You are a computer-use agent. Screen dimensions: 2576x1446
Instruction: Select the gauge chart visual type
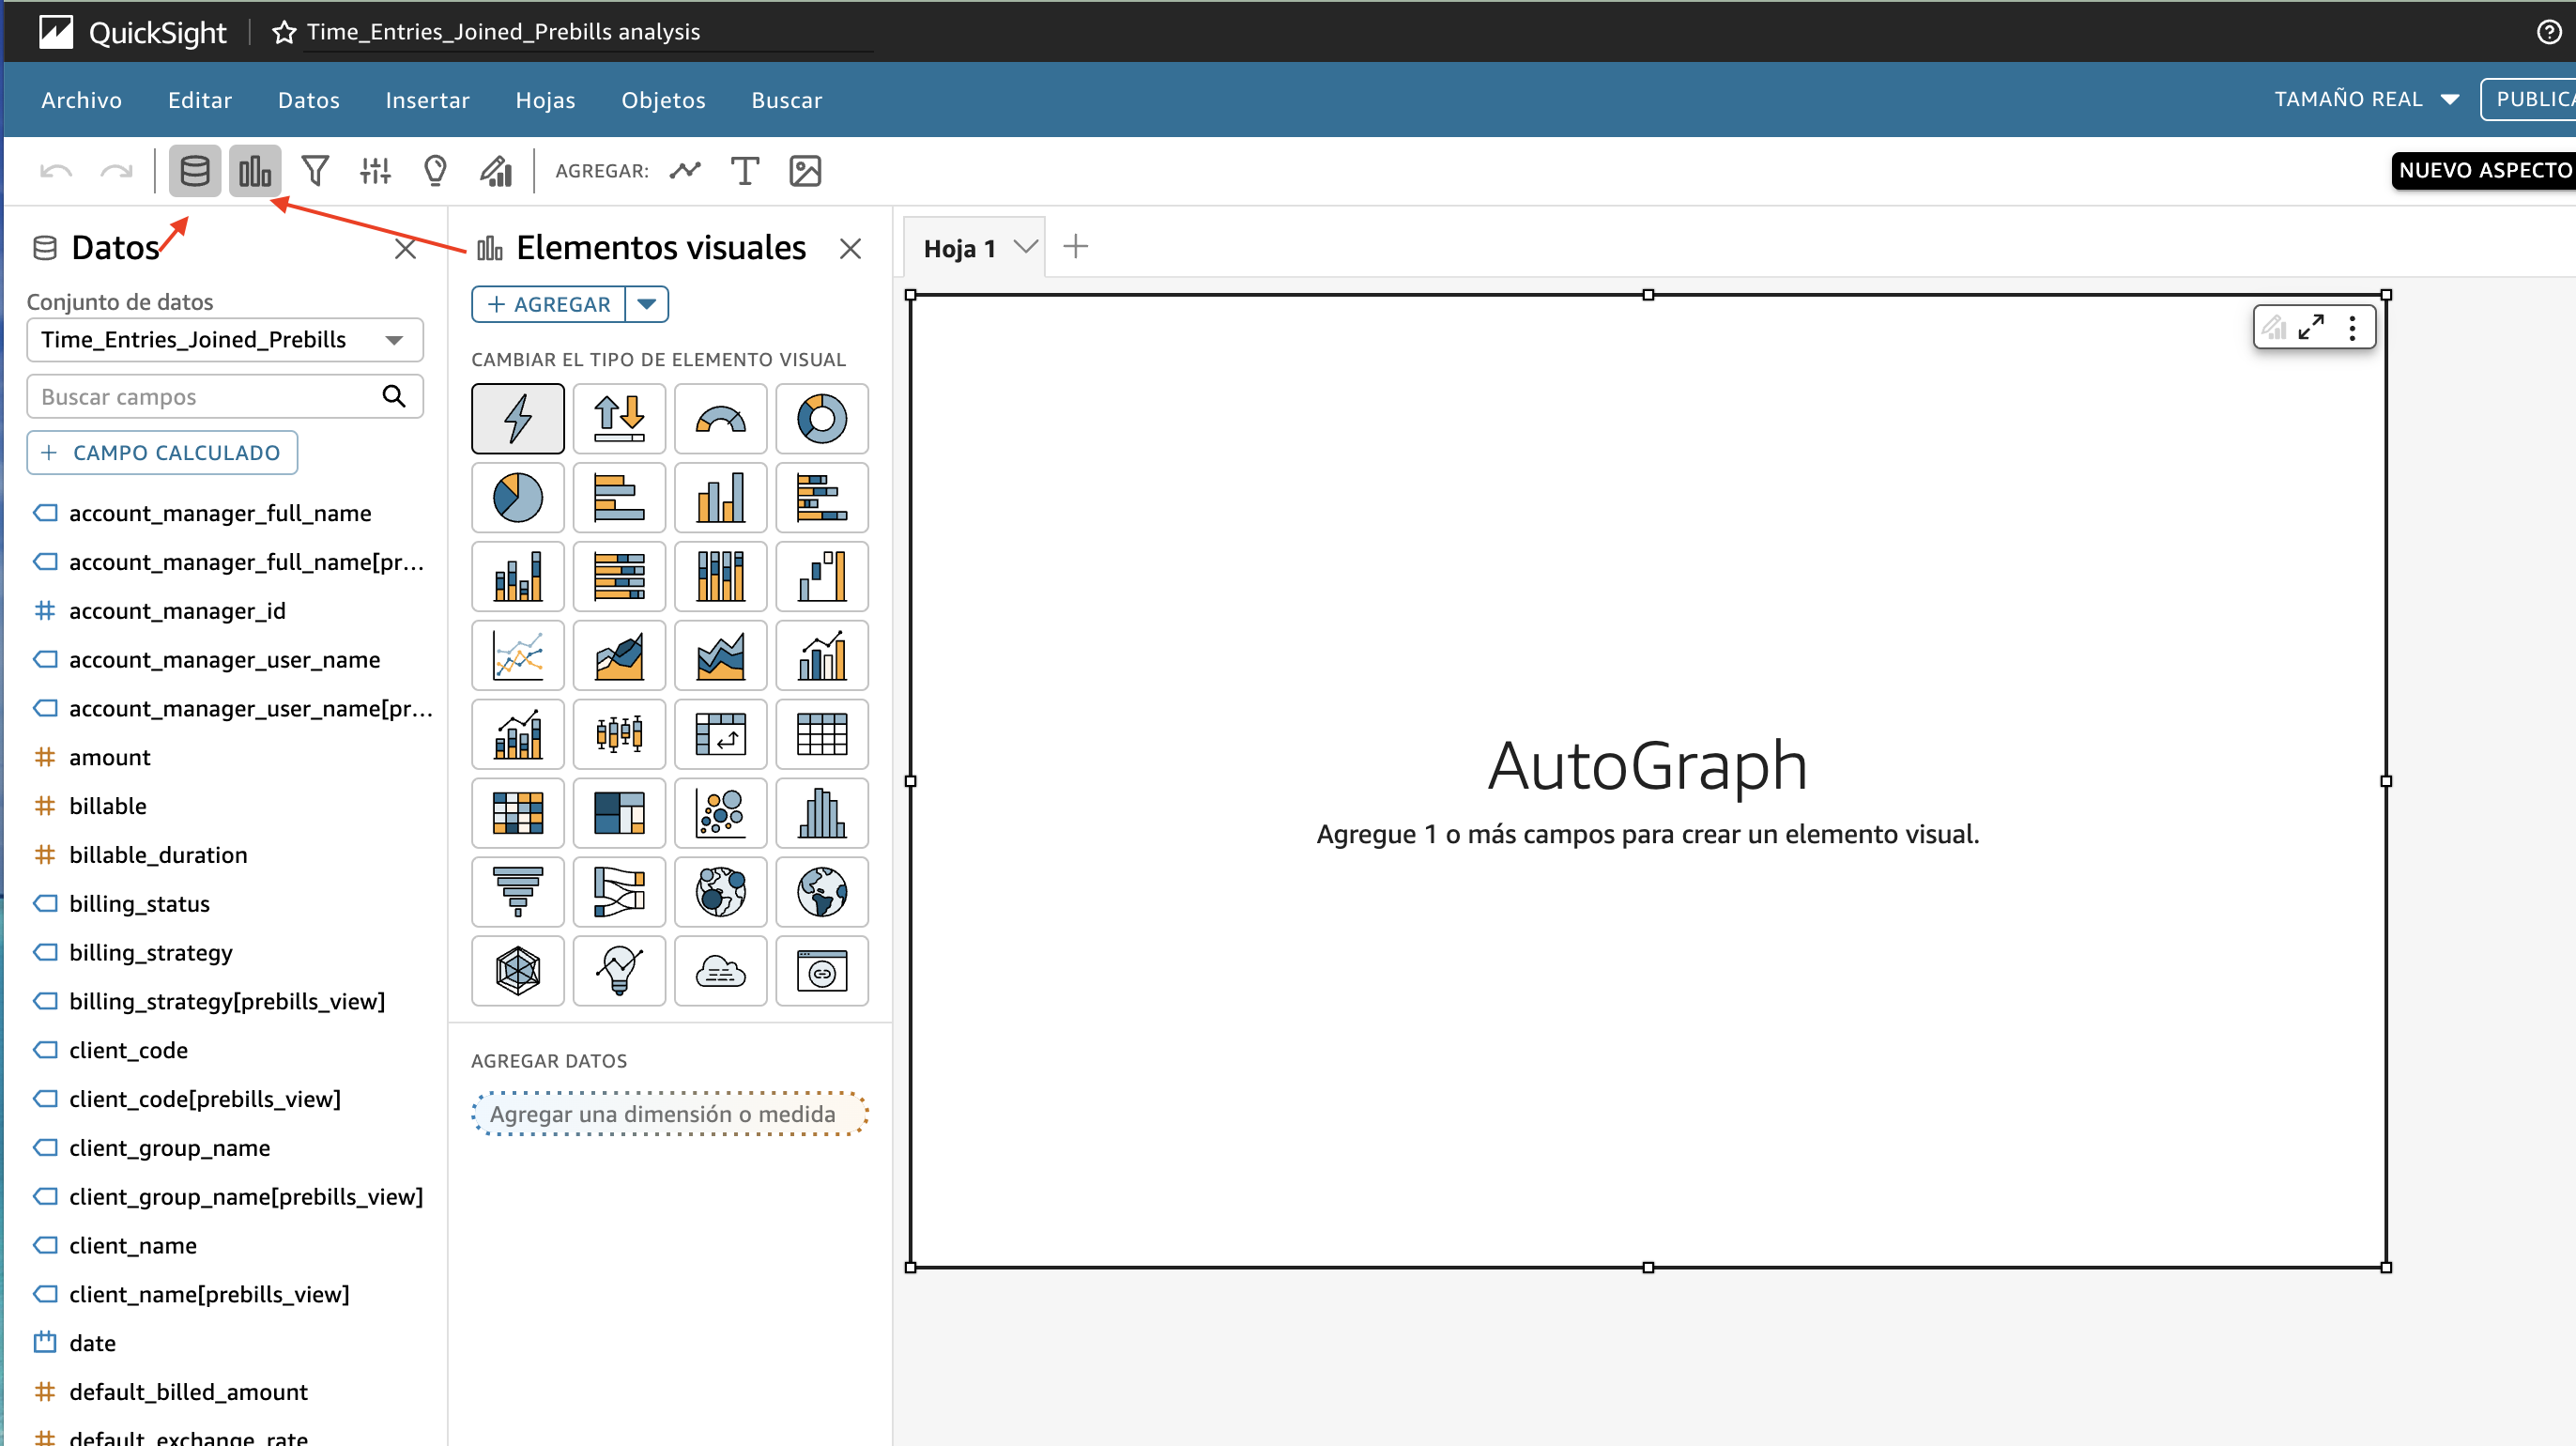720,418
